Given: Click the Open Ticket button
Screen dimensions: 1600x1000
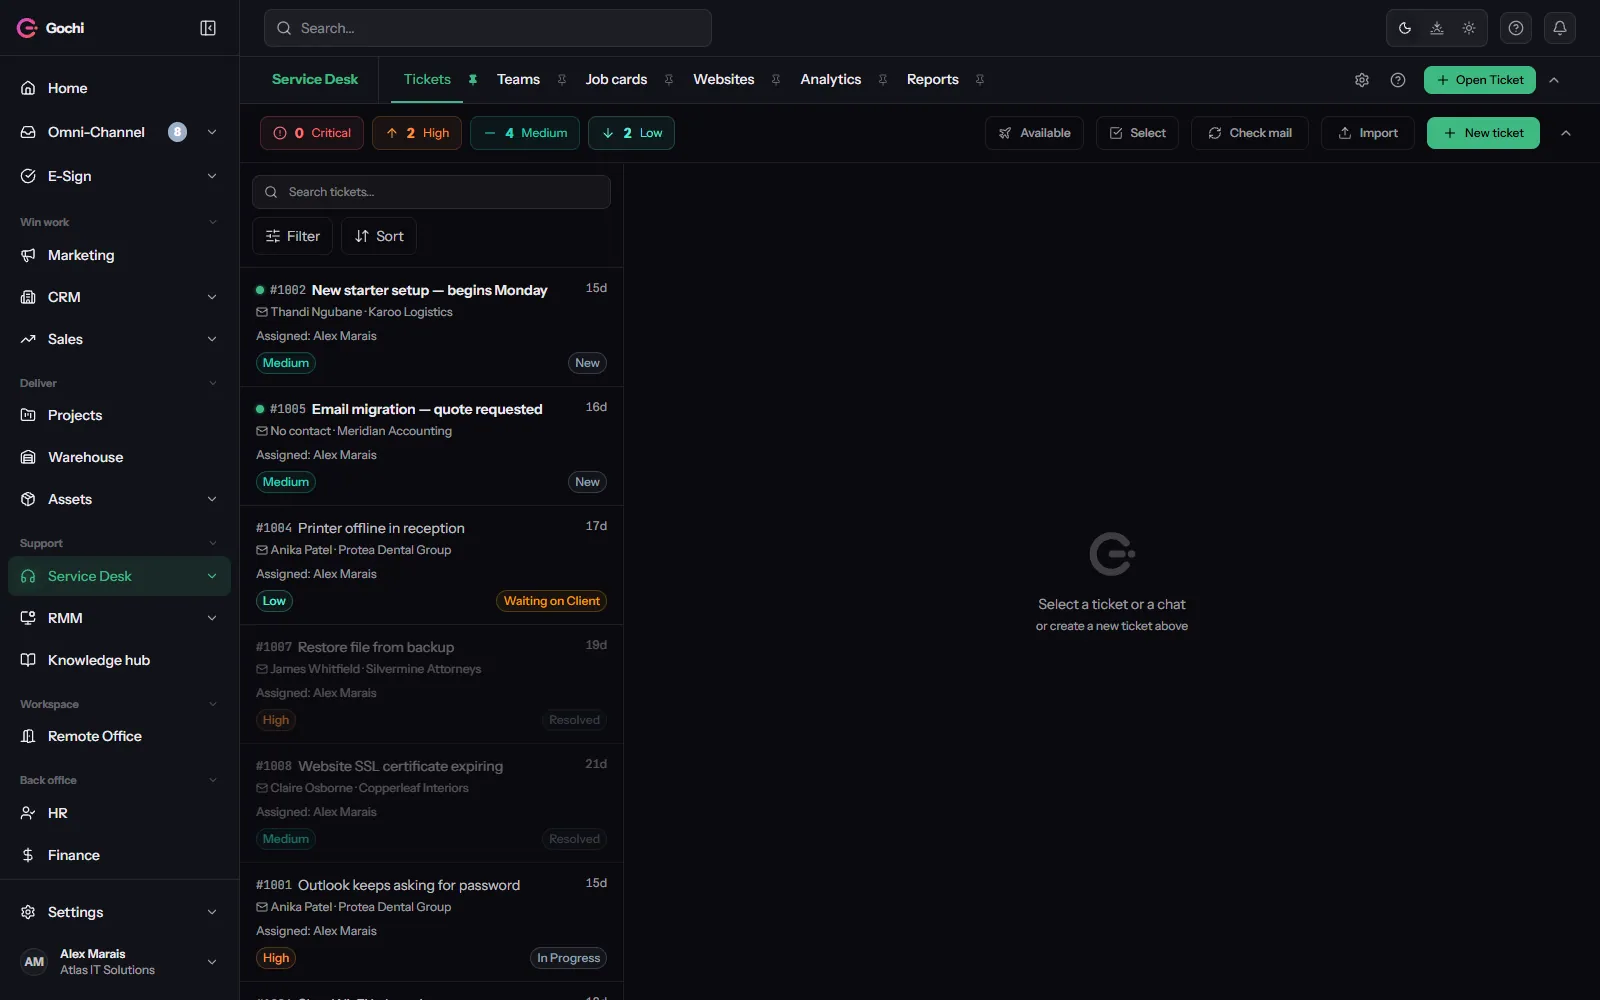Looking at the screenshot, I should pos(1480,80).
